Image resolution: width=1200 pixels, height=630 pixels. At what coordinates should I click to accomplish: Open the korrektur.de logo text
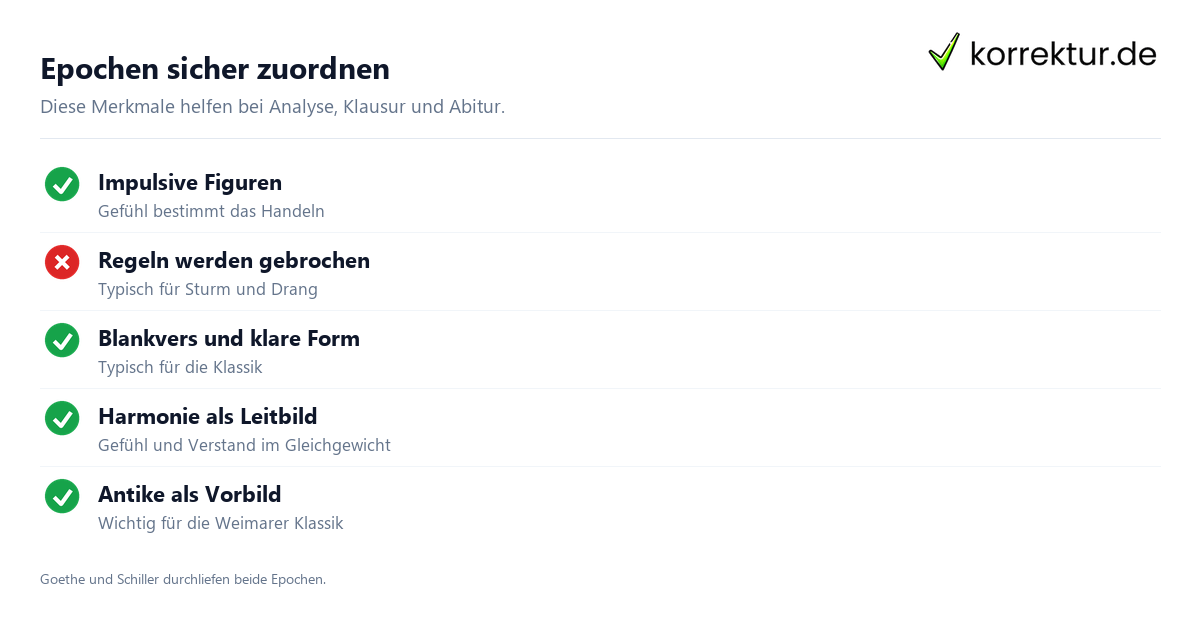pos(1063,53)
